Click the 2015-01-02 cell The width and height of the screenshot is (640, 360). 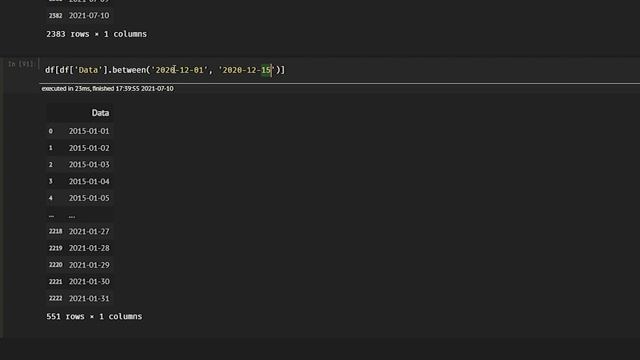(89, 148)
